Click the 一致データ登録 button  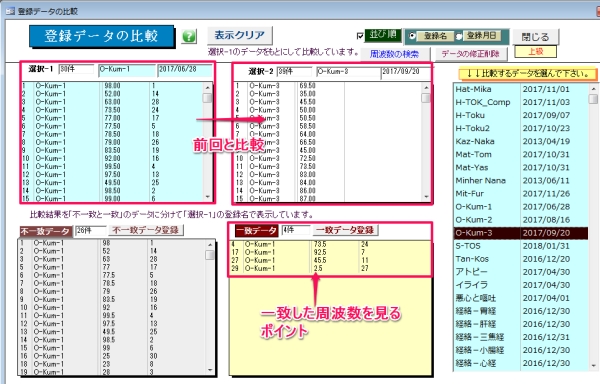(345, 230)
